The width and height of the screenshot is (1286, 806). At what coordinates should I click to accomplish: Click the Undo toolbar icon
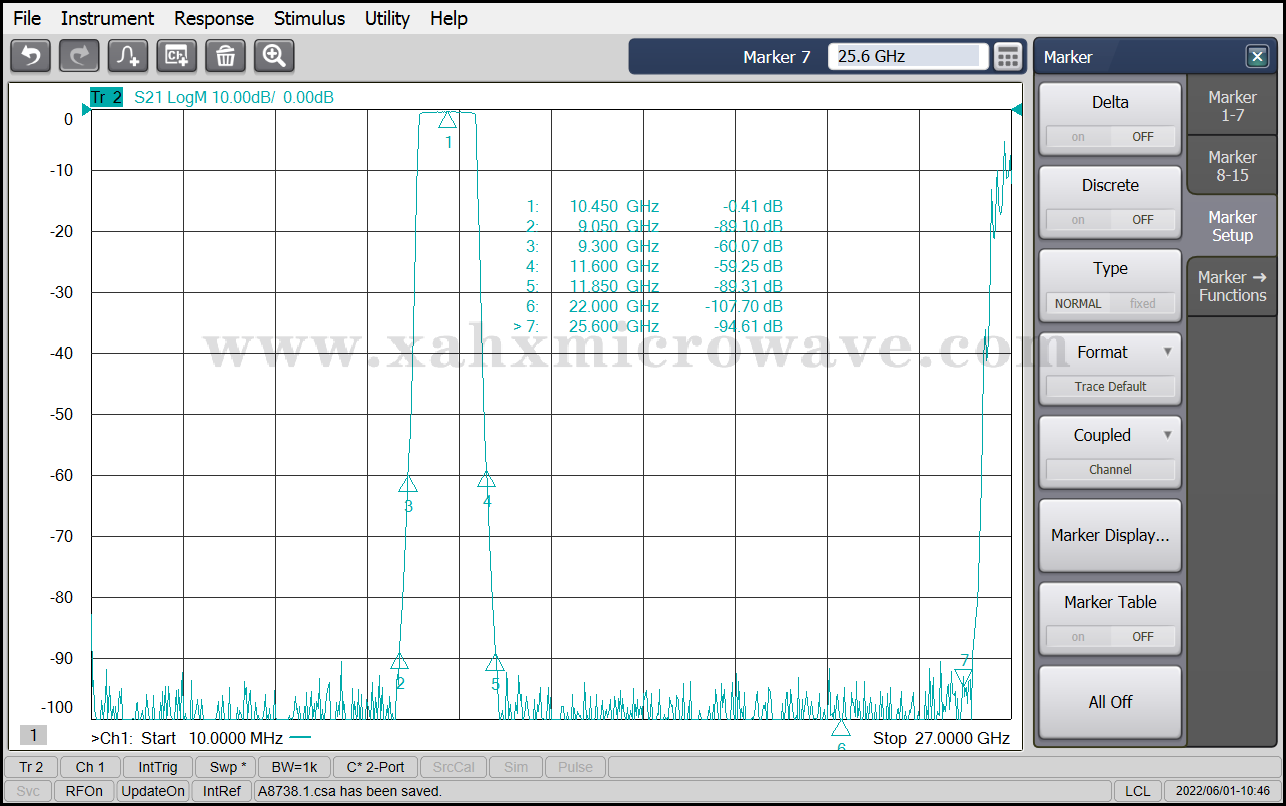pyautogui.click(x=30, y=56)
